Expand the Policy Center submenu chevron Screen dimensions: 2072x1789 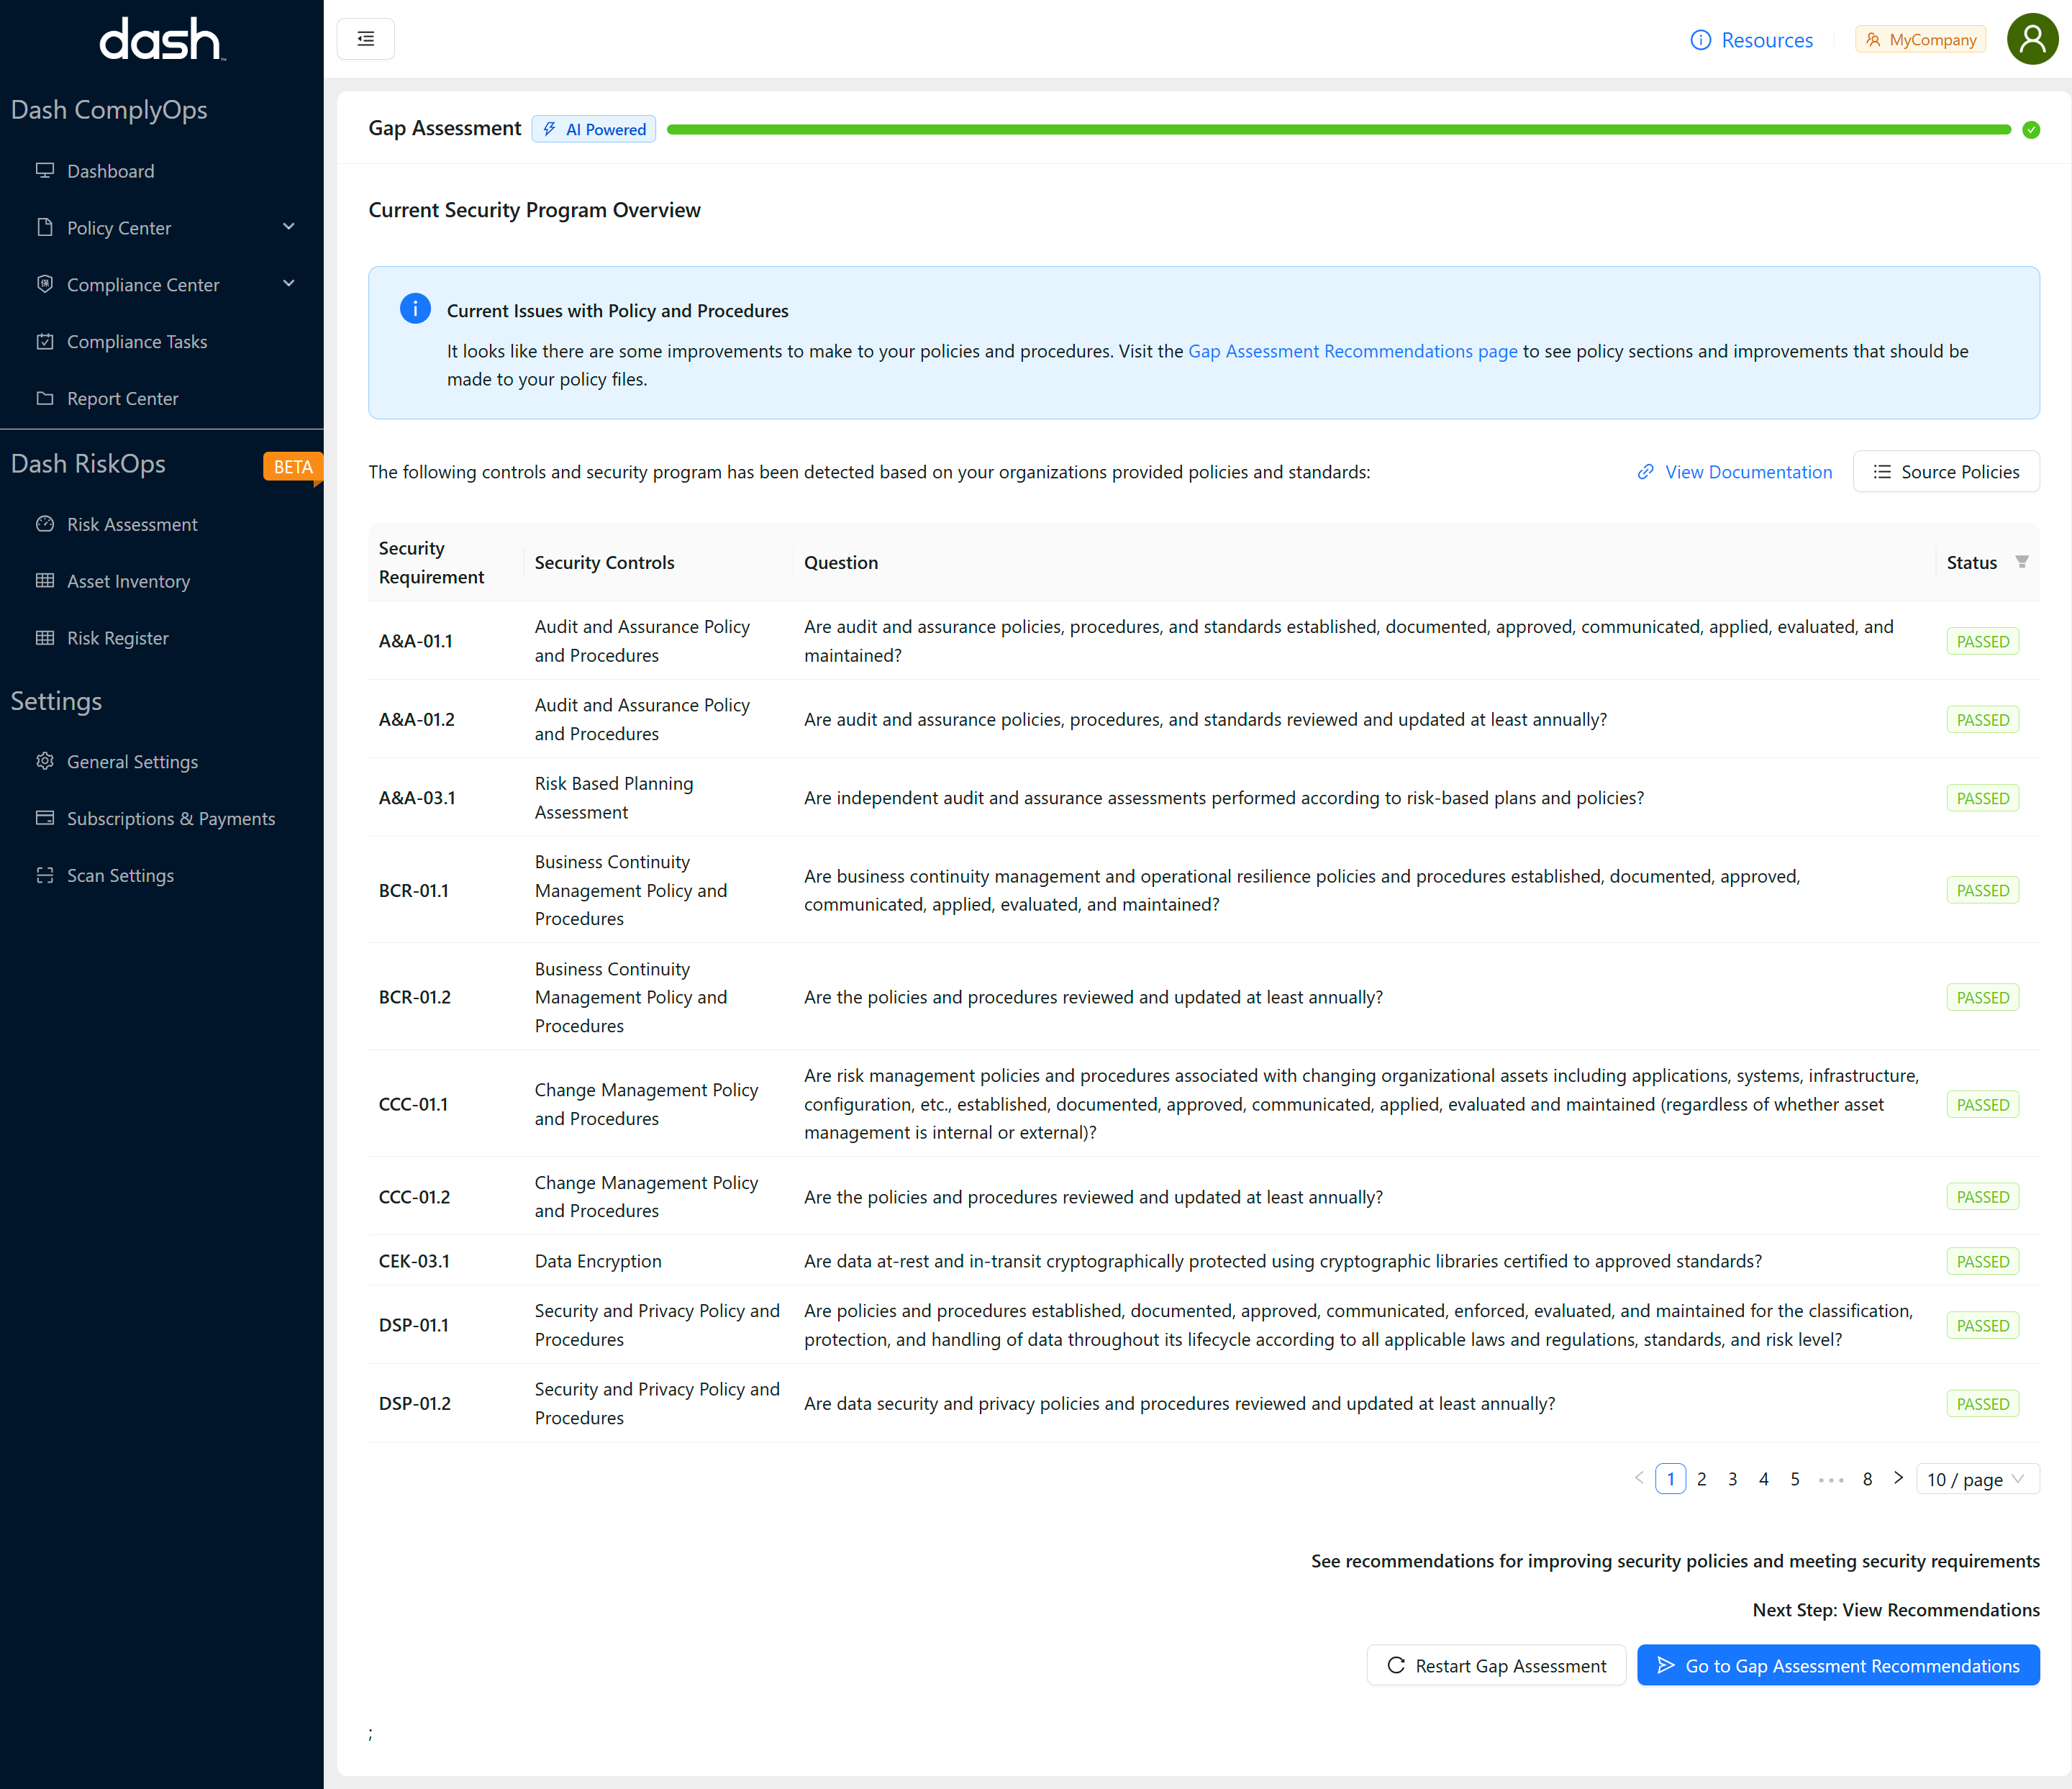(x=289, y=227)
